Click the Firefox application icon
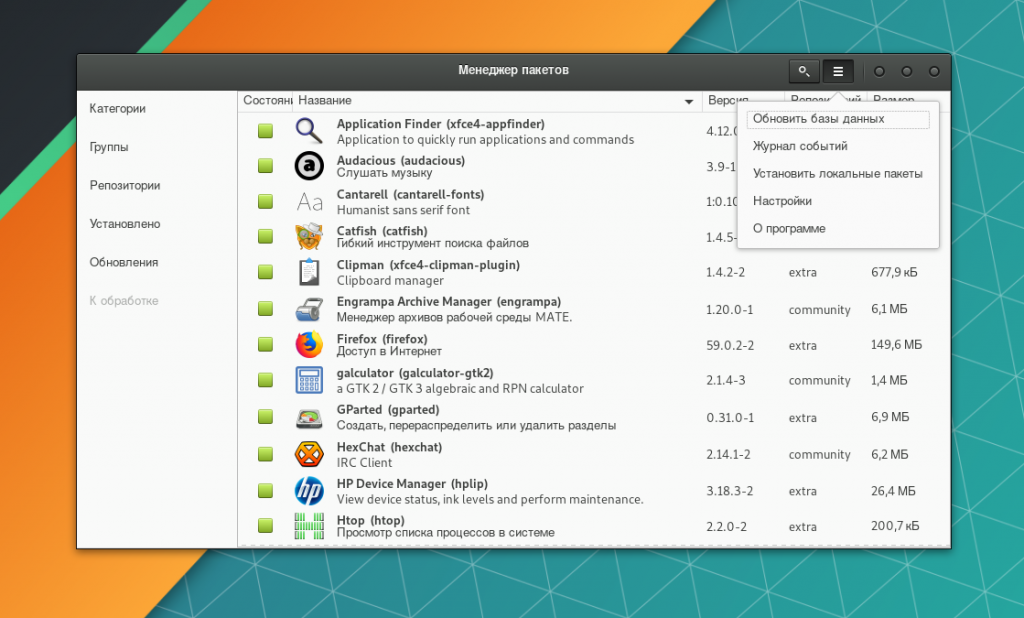Viewport: 1024px width, 618px height. tap(309, 345)
